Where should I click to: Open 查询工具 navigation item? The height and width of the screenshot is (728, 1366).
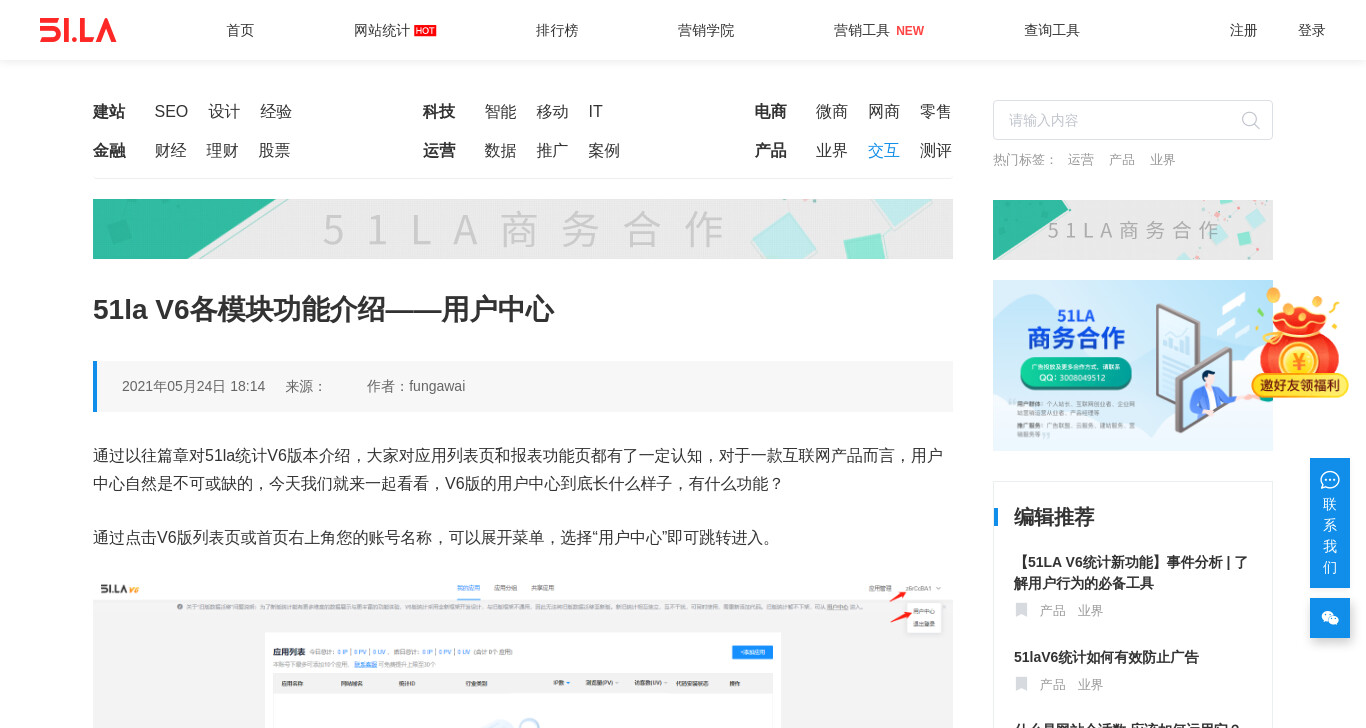click(1052, 30)
